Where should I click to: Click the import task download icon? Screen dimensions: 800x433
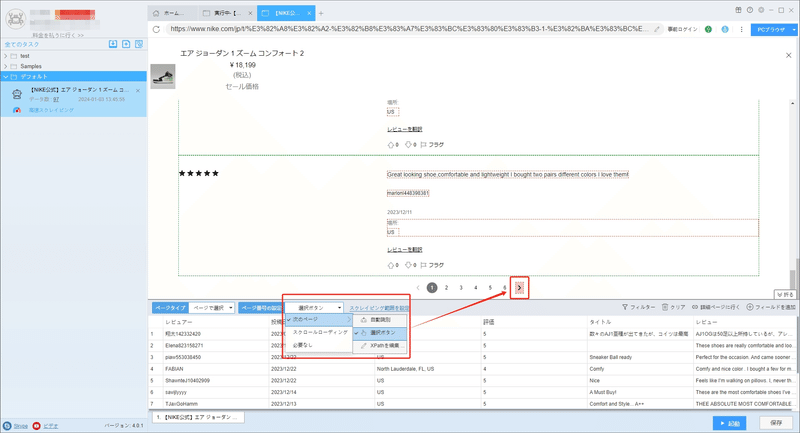(x=113, y=44)
